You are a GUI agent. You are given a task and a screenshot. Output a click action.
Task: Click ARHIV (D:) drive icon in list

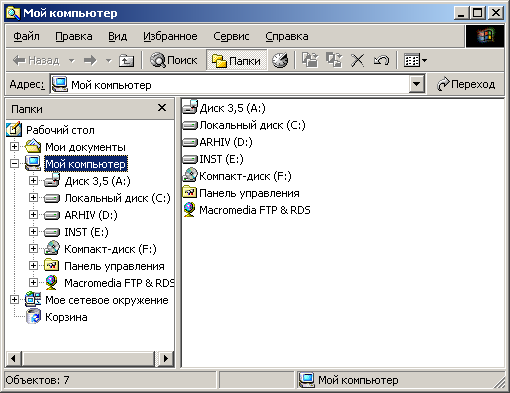click(190, 142)
